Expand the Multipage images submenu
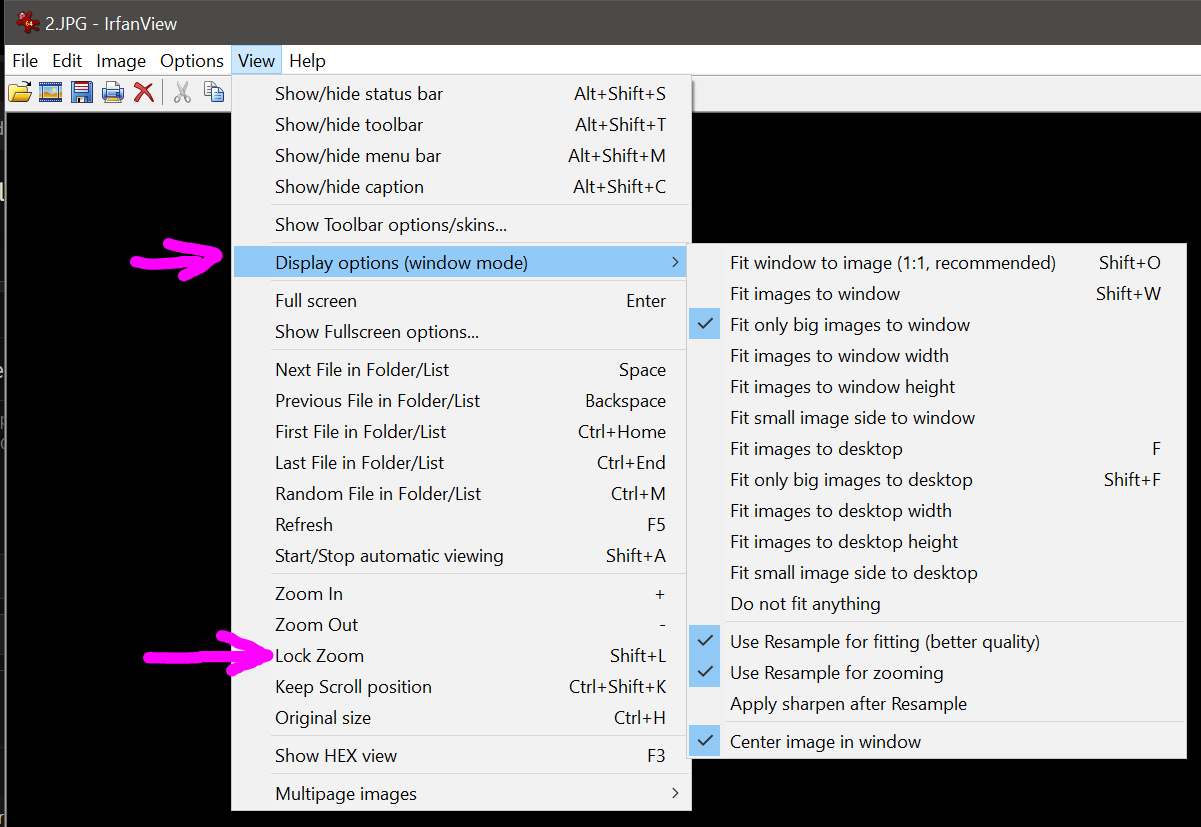This screenshot has width=1201, height=827. click(461, 794)
